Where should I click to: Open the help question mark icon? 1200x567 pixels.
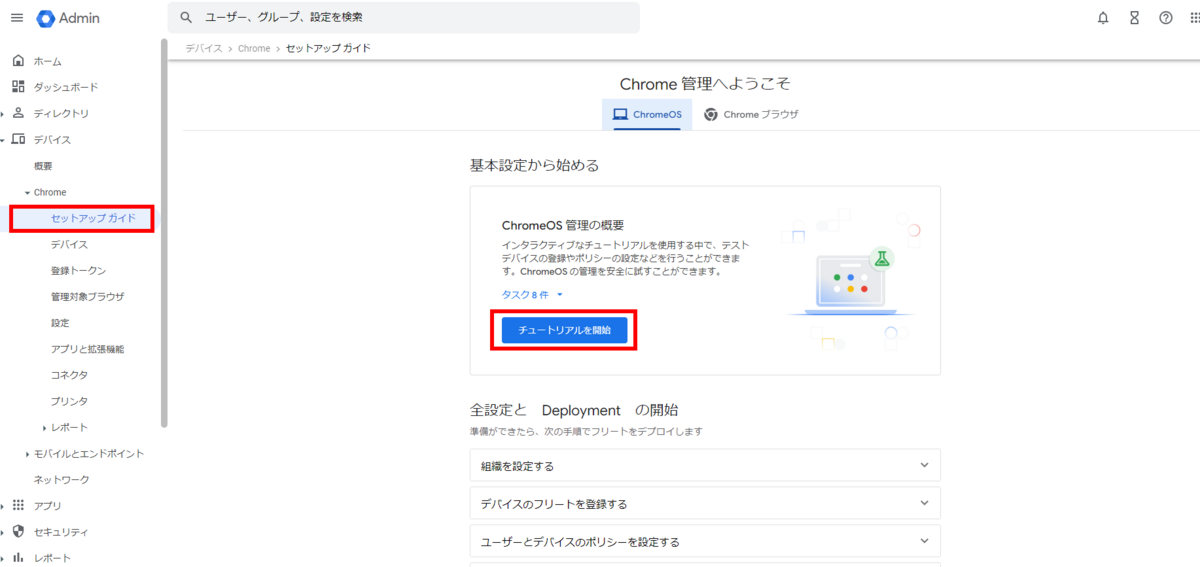click(1166, 18)
